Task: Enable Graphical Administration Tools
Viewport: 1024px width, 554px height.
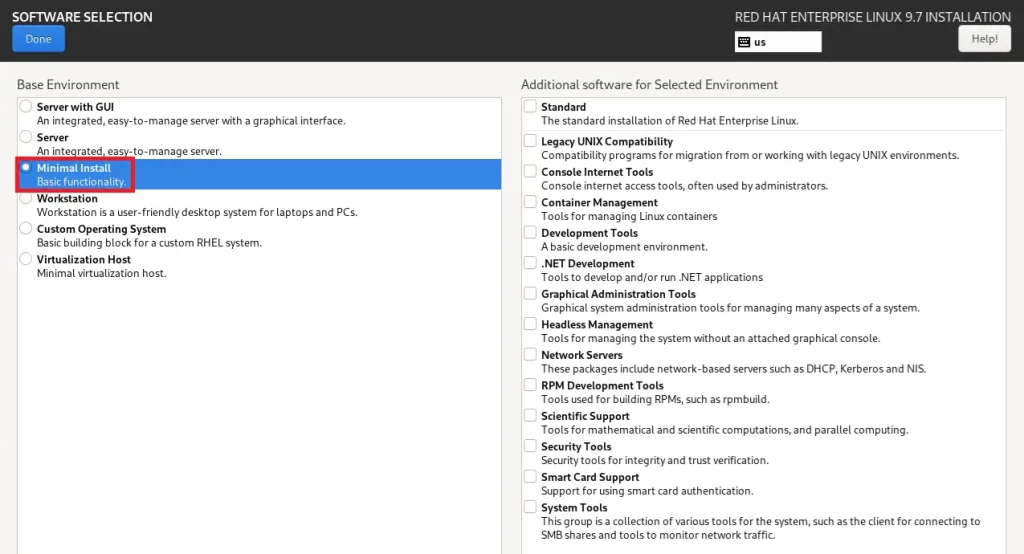Action: pos(530,294)
